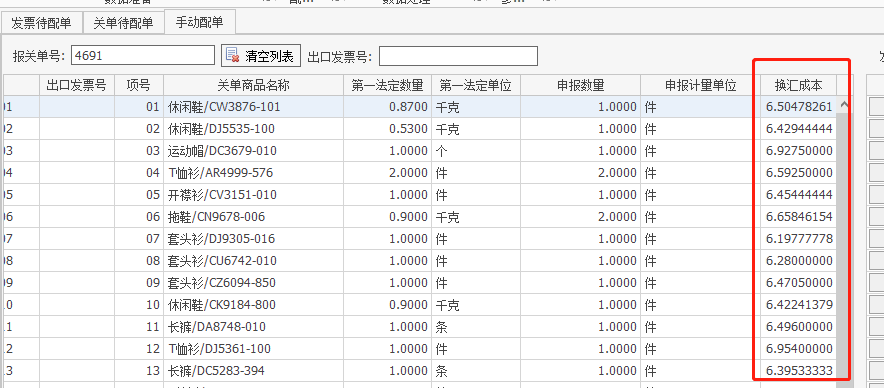Click 换汇成本 value 6.47050000
The image size is (884, 388).
799,283
